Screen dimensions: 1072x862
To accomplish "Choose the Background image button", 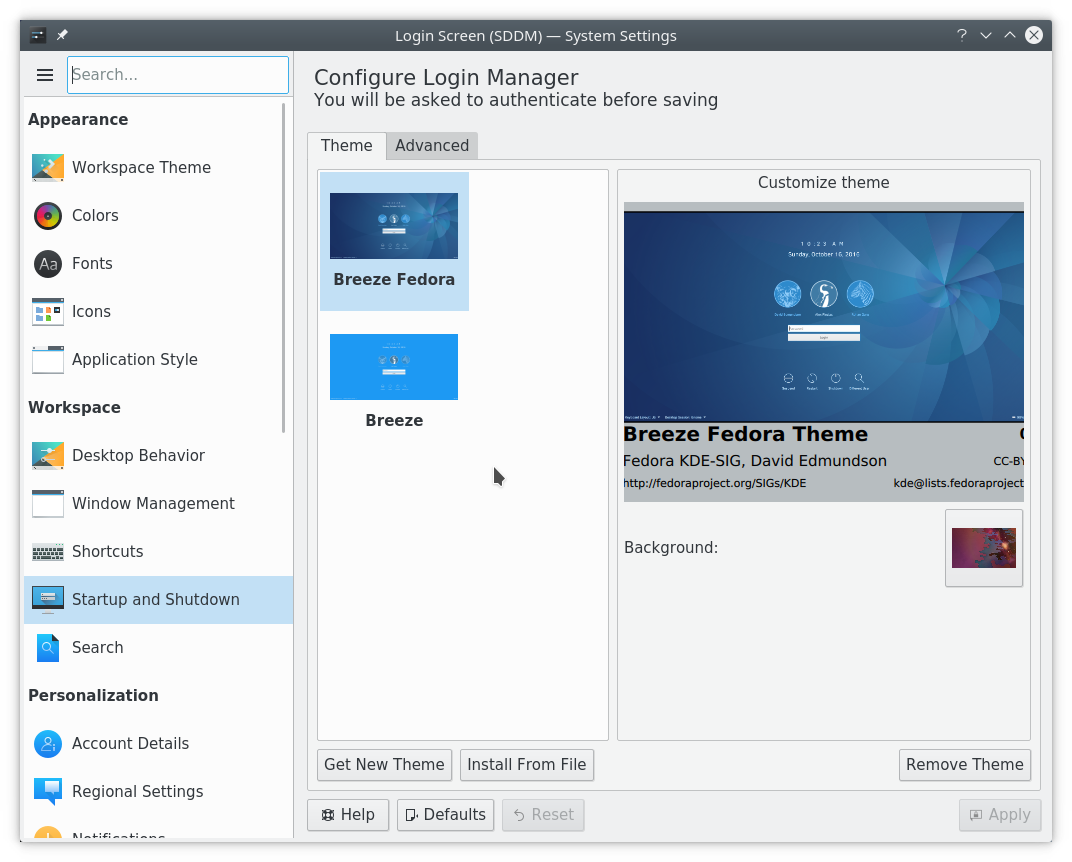I will coord(984,548).
